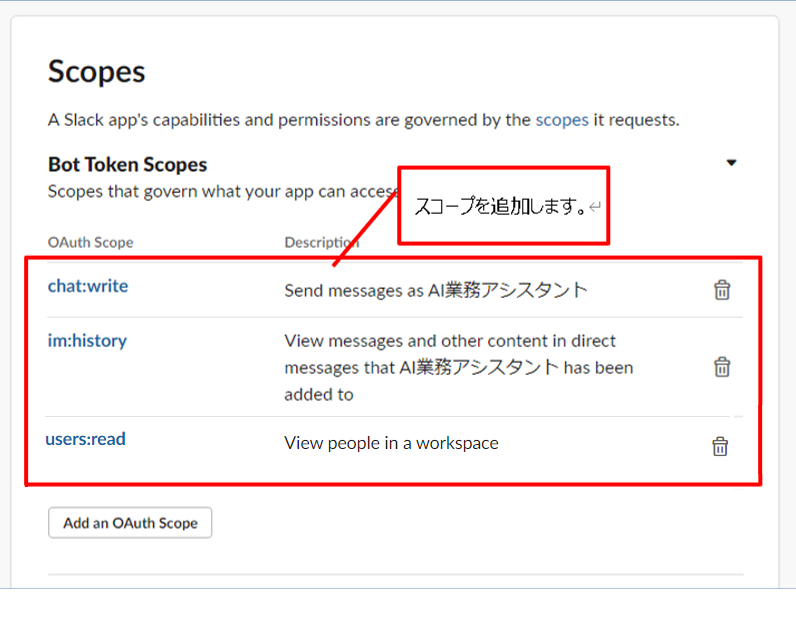Select the Bot Token Scopes heading
Viewport: 796px width, 620px height.
[x=127, y=165]
